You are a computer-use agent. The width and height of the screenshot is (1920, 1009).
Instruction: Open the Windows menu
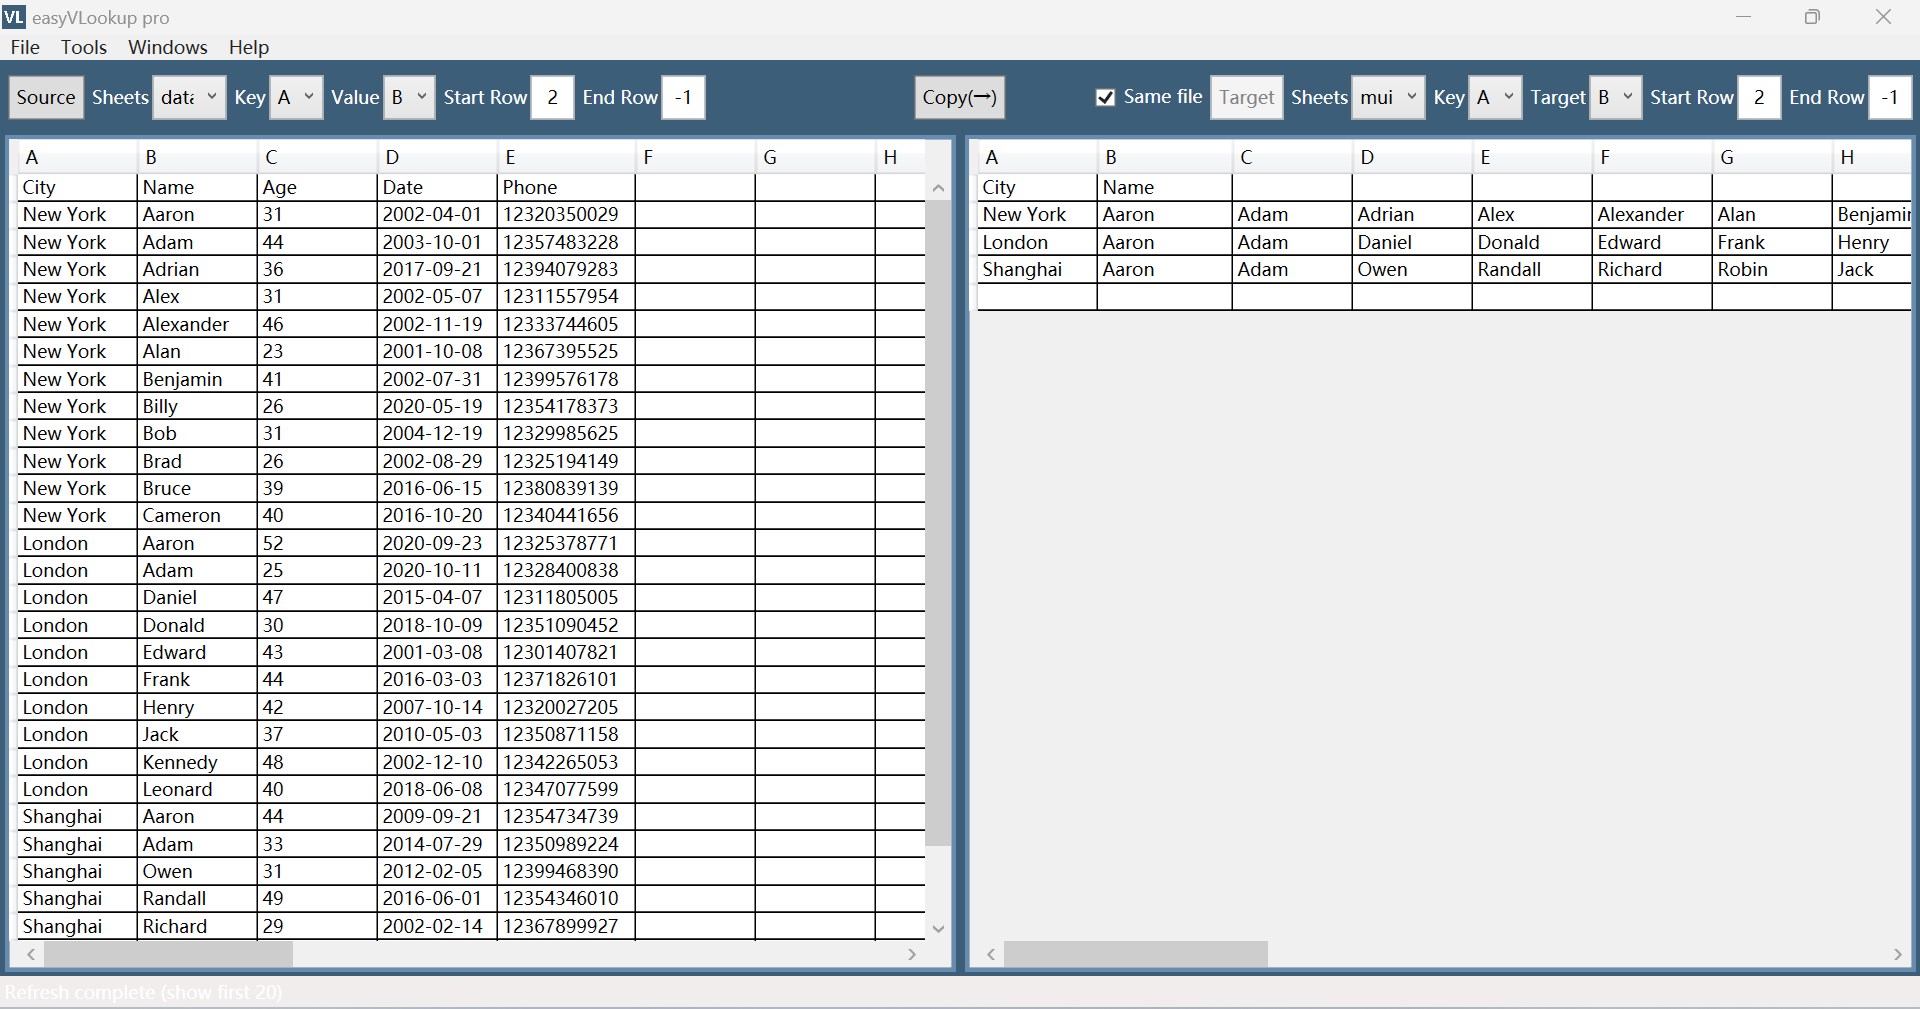[168, 47]
